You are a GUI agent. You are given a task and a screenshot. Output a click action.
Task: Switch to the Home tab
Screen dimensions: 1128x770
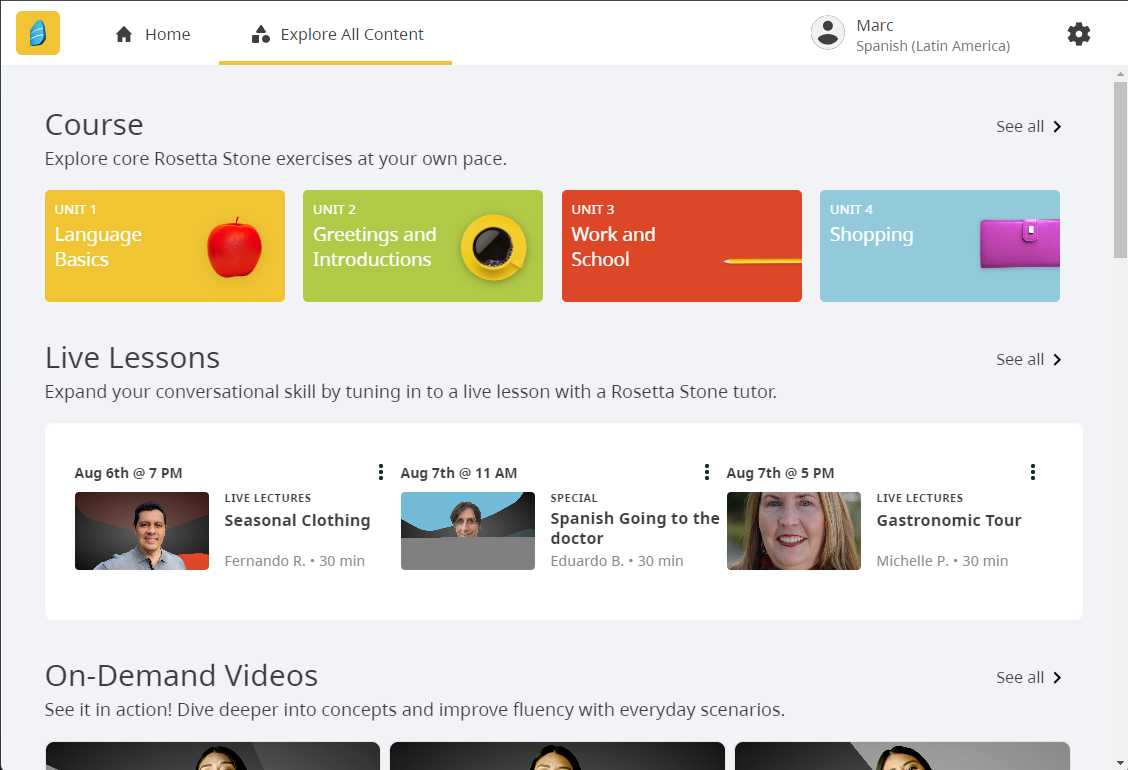click(153, 34)
